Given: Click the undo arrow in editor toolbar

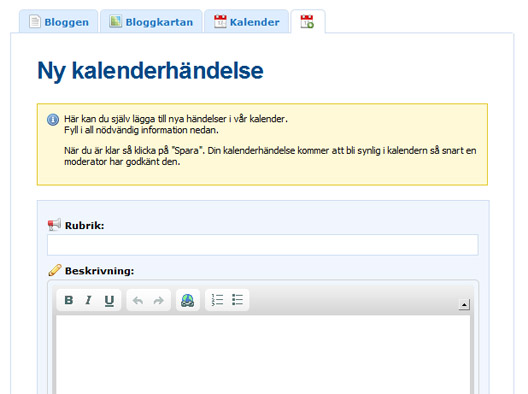Looking at the screenshot, I should 138,300.
